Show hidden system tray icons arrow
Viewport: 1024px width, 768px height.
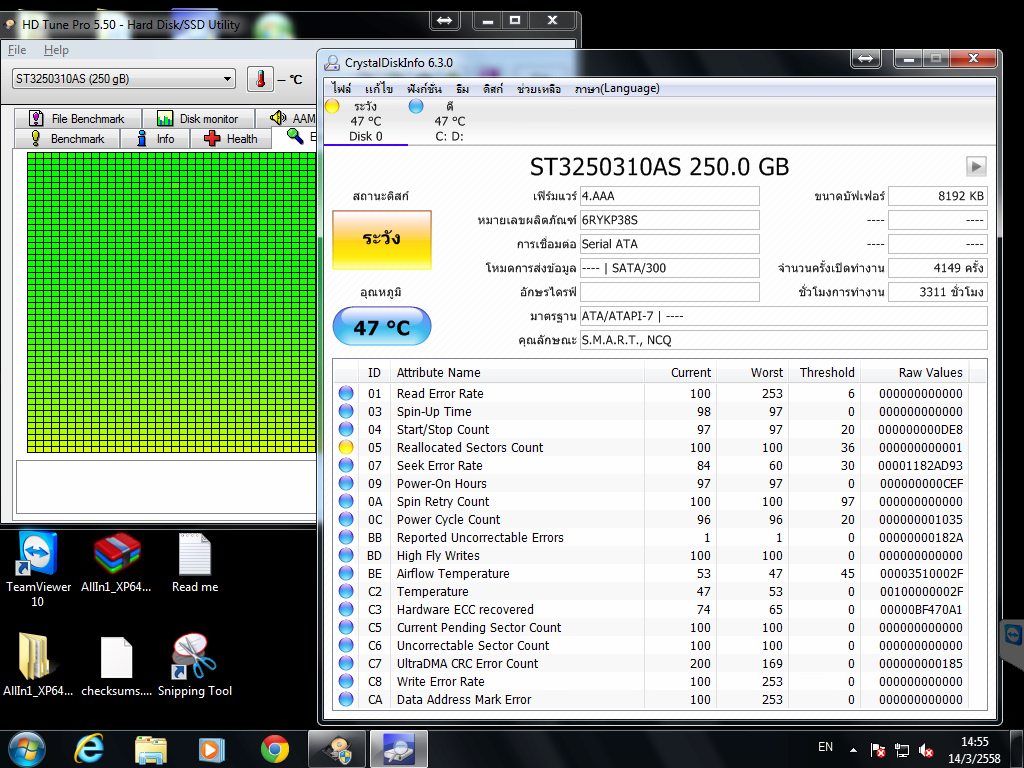coord(853,750)
